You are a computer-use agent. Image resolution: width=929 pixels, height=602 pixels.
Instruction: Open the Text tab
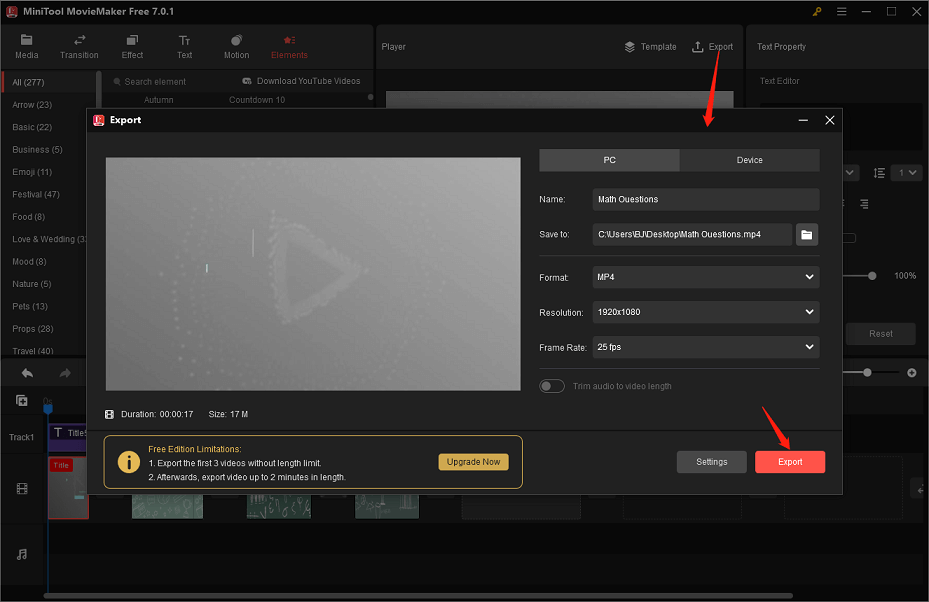pos(184,47)
